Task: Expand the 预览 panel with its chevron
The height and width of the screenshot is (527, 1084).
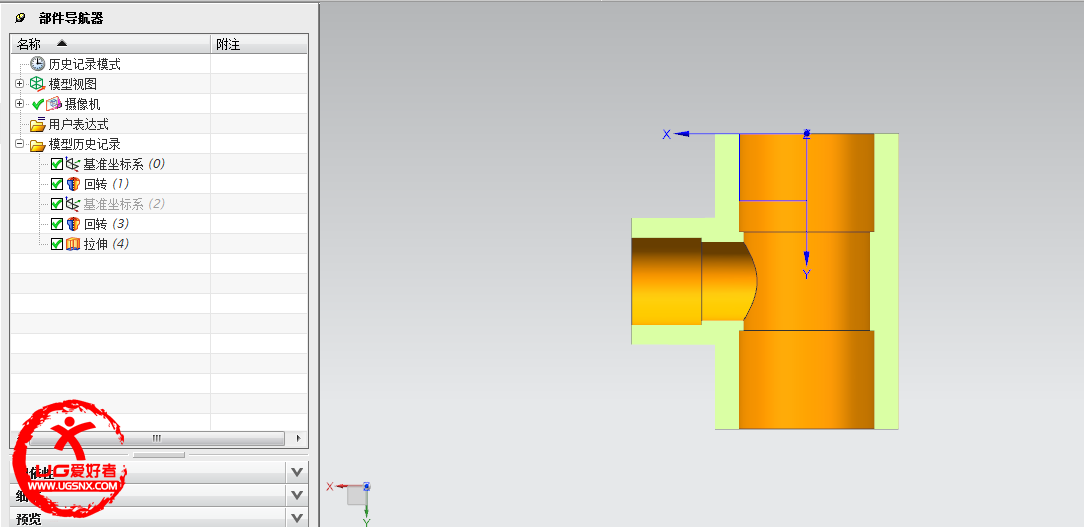Action: click(297, 519)
